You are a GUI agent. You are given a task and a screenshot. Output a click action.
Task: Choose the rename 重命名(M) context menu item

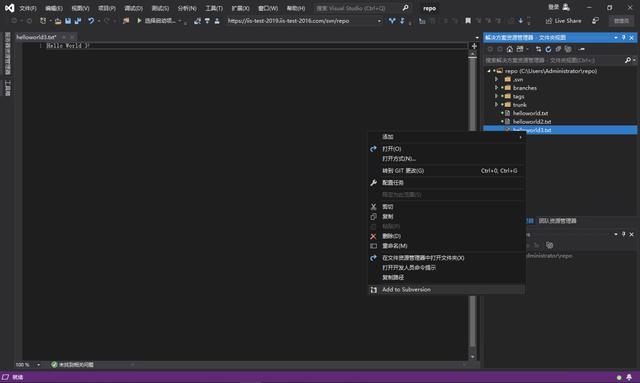(x=446, y=246)
